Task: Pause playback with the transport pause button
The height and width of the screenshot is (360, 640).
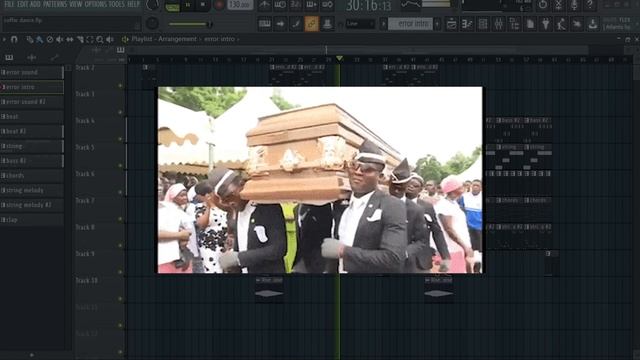Action: (188, 5)
